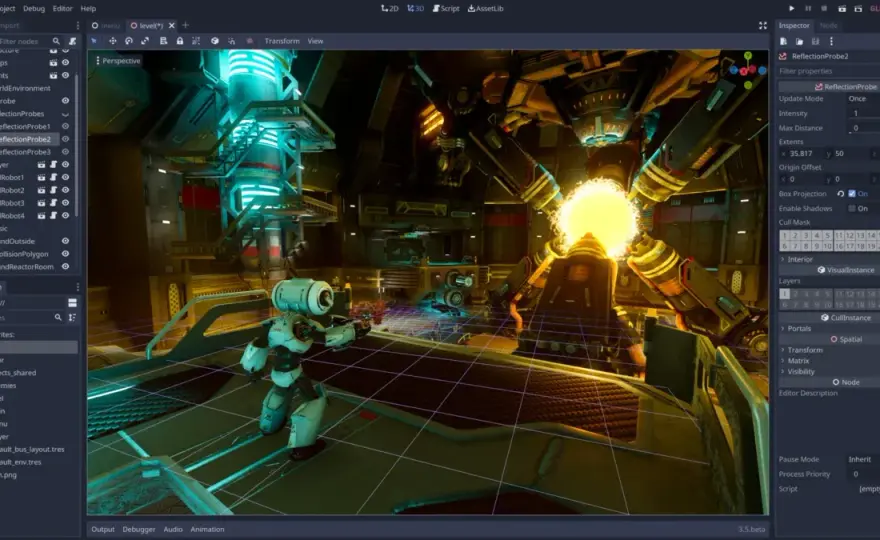Select the Scale mode tool icon

coord(145,41)
